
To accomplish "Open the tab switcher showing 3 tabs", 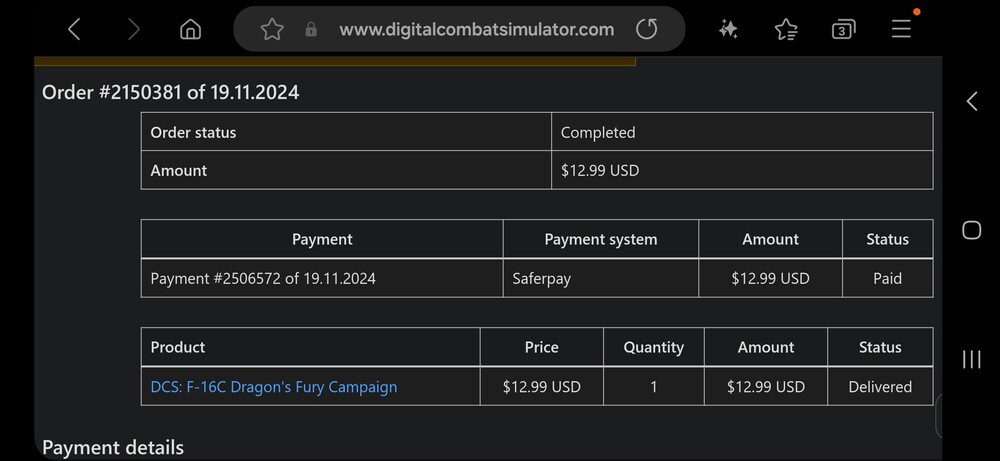I will tap(843, 30).
